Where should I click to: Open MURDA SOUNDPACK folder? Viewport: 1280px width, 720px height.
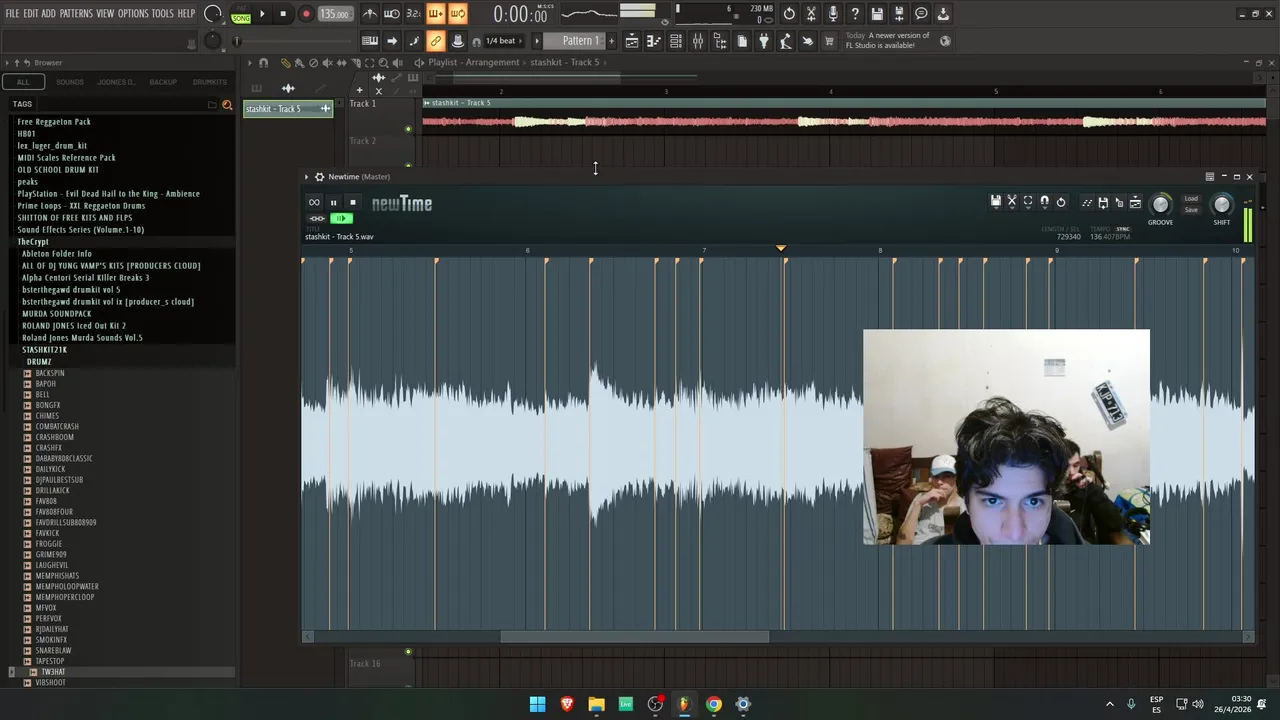click(x=57, y=314)
